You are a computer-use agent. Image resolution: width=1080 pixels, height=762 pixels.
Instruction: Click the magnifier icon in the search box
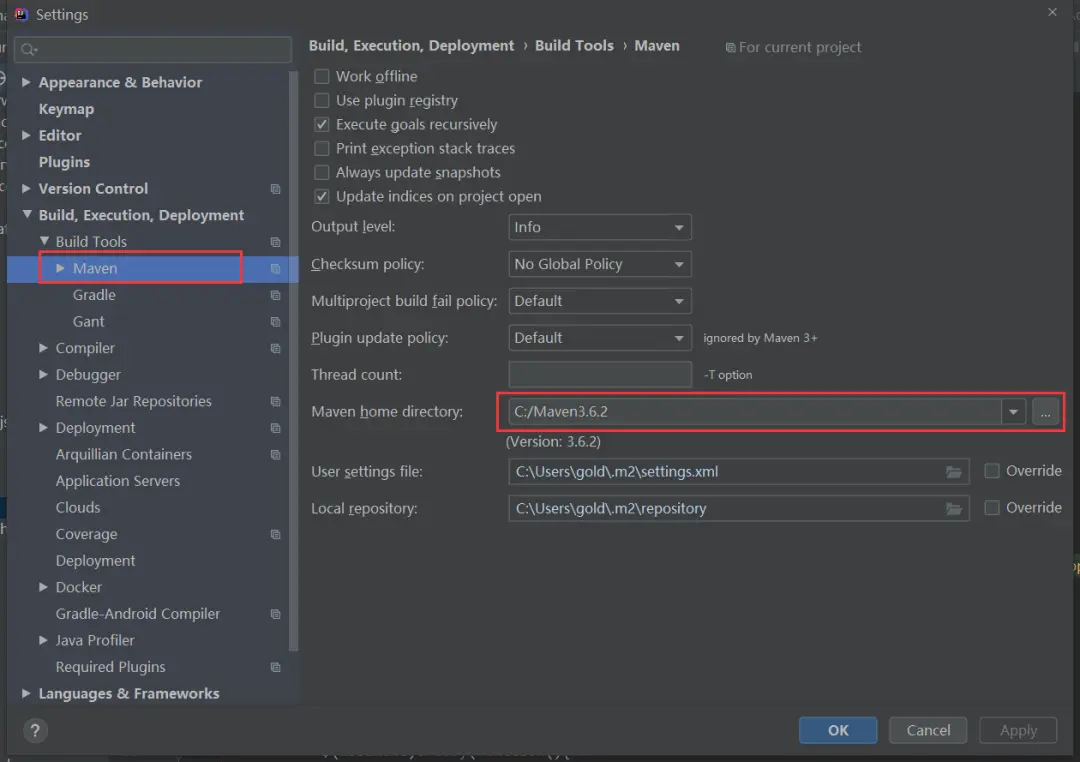tap(29, 49)
